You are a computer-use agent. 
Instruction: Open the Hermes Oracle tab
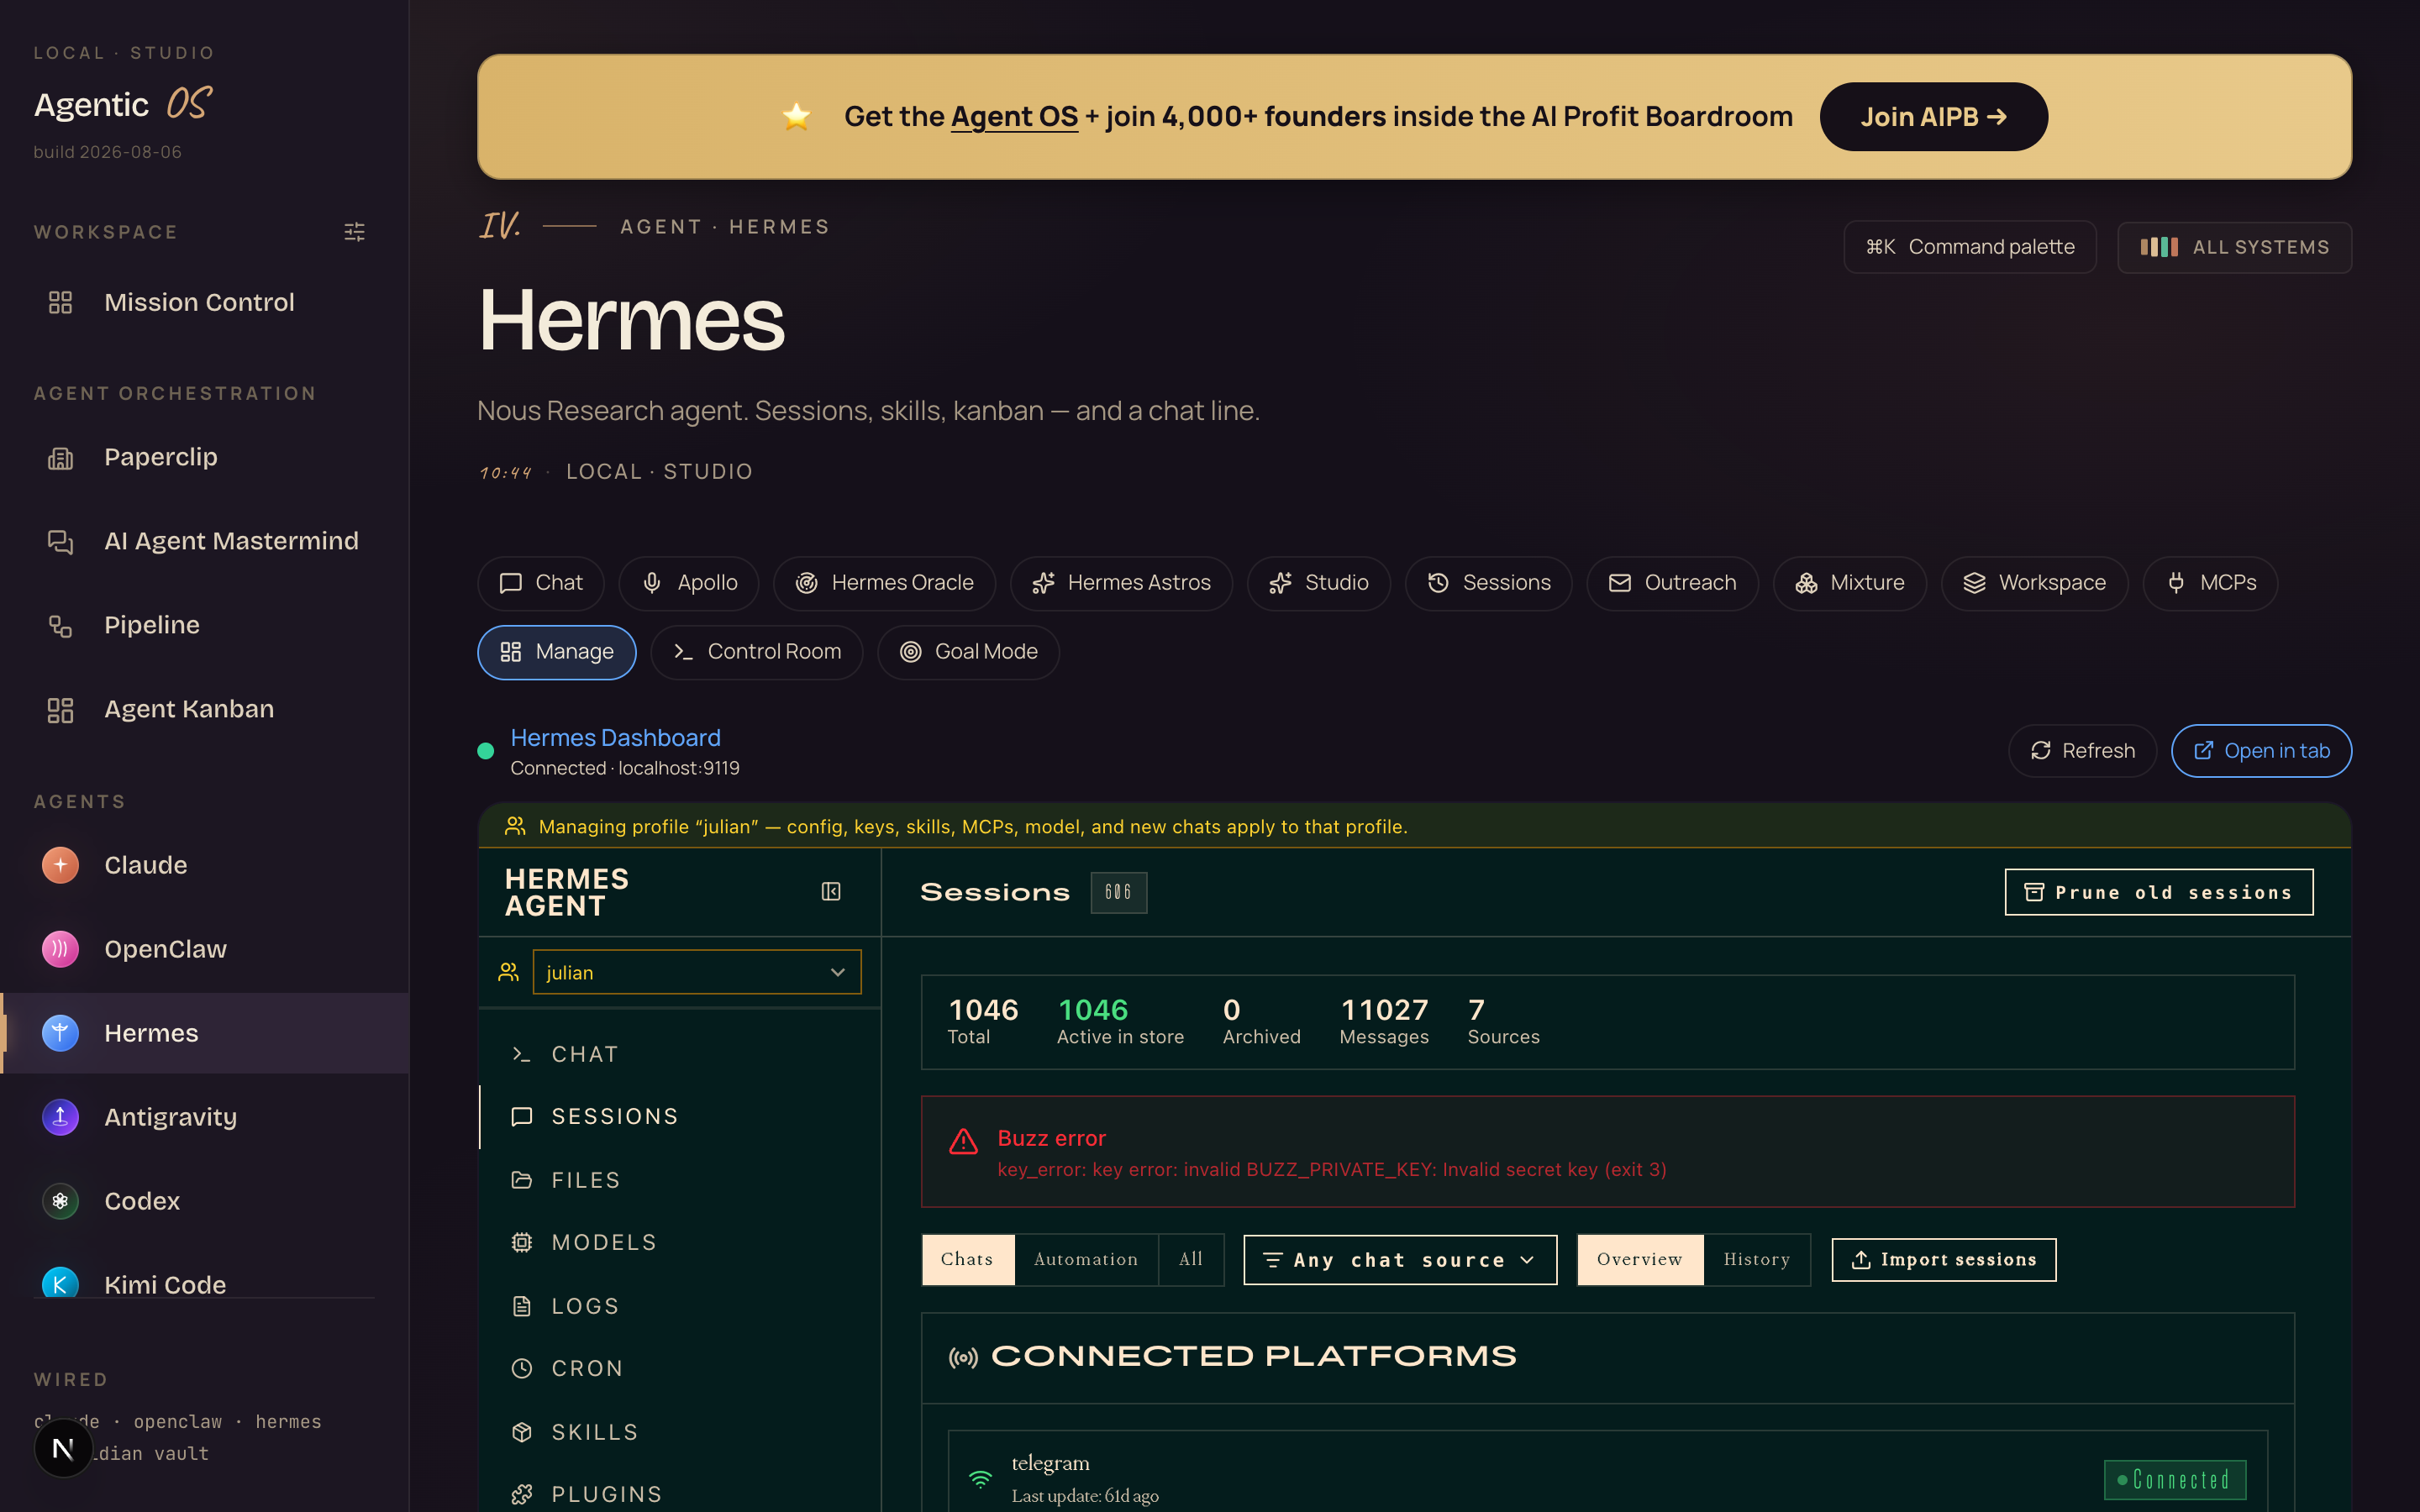coord(884,583)
